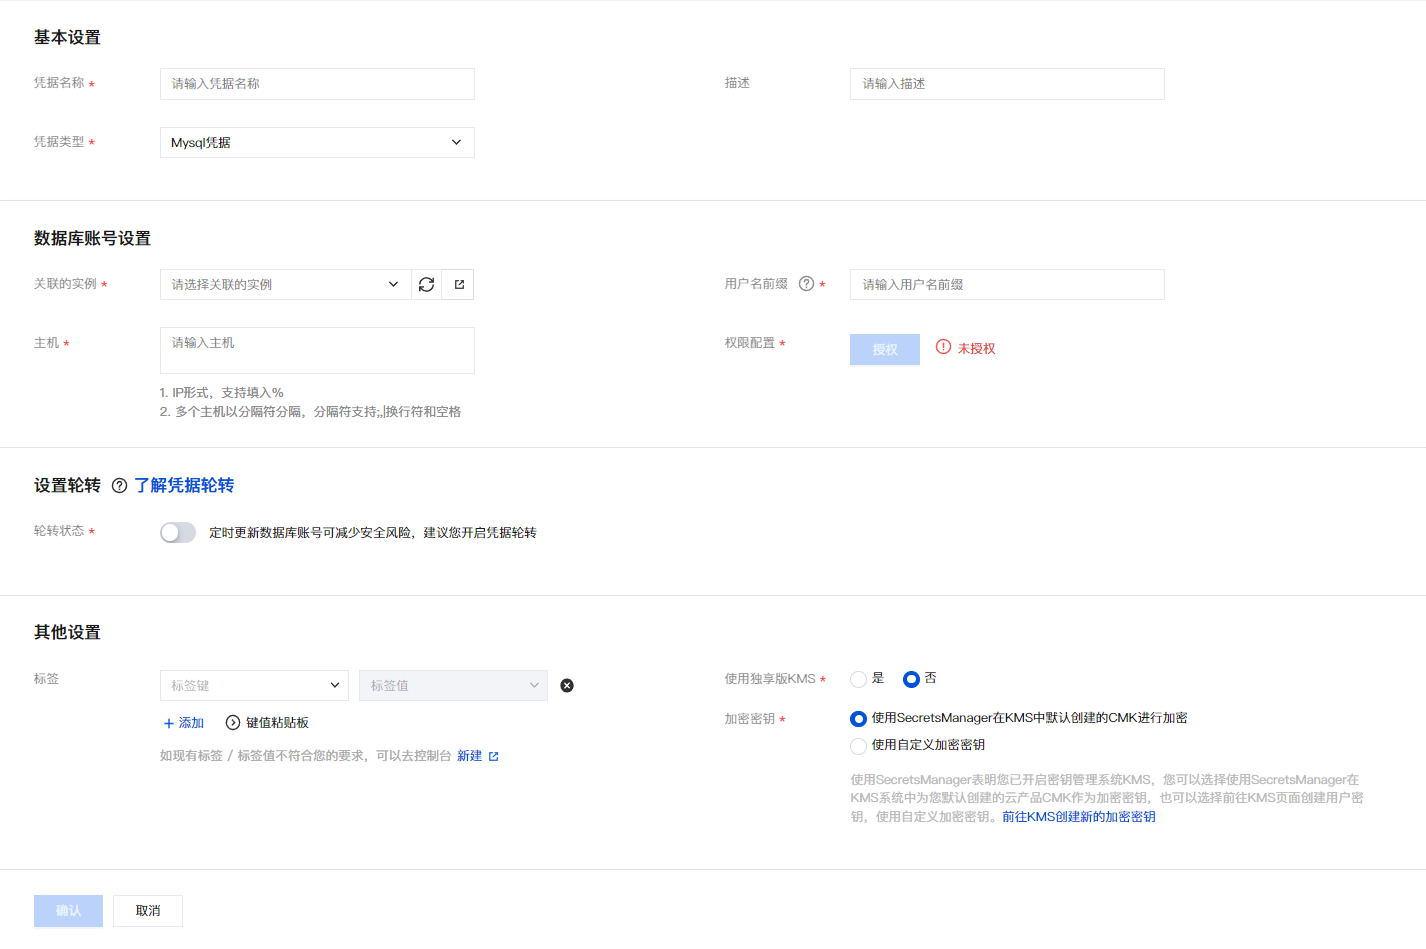Viewport: 1426px width, 949px height.
Task: Open the 标签键 dropdown
Action: [x=254, y=686]
